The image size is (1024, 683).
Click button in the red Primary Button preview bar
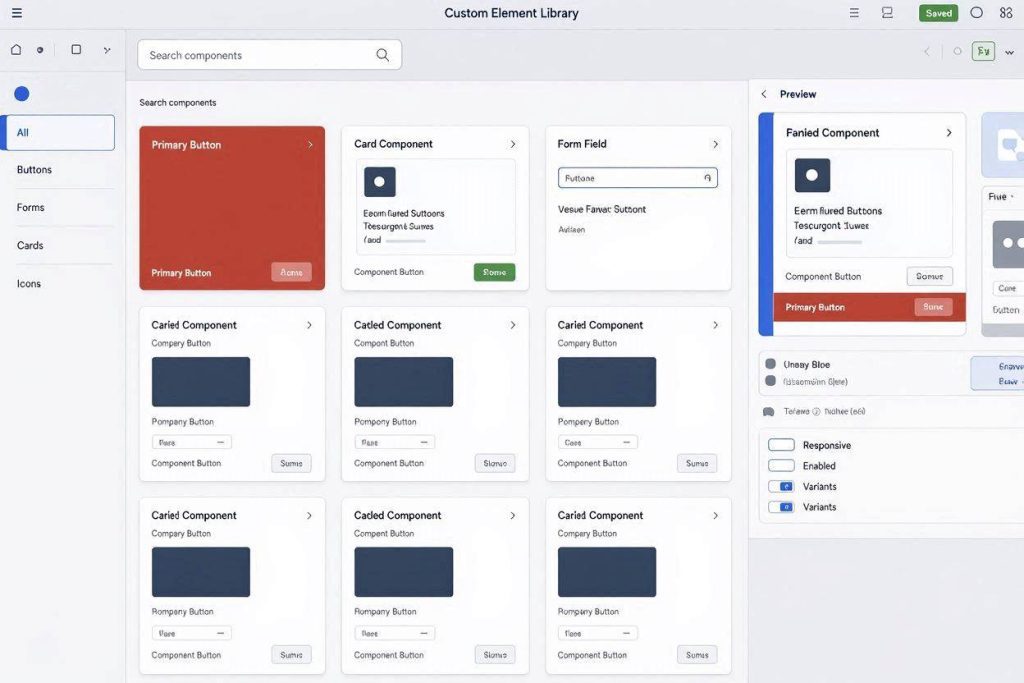(x=933, y=307)
